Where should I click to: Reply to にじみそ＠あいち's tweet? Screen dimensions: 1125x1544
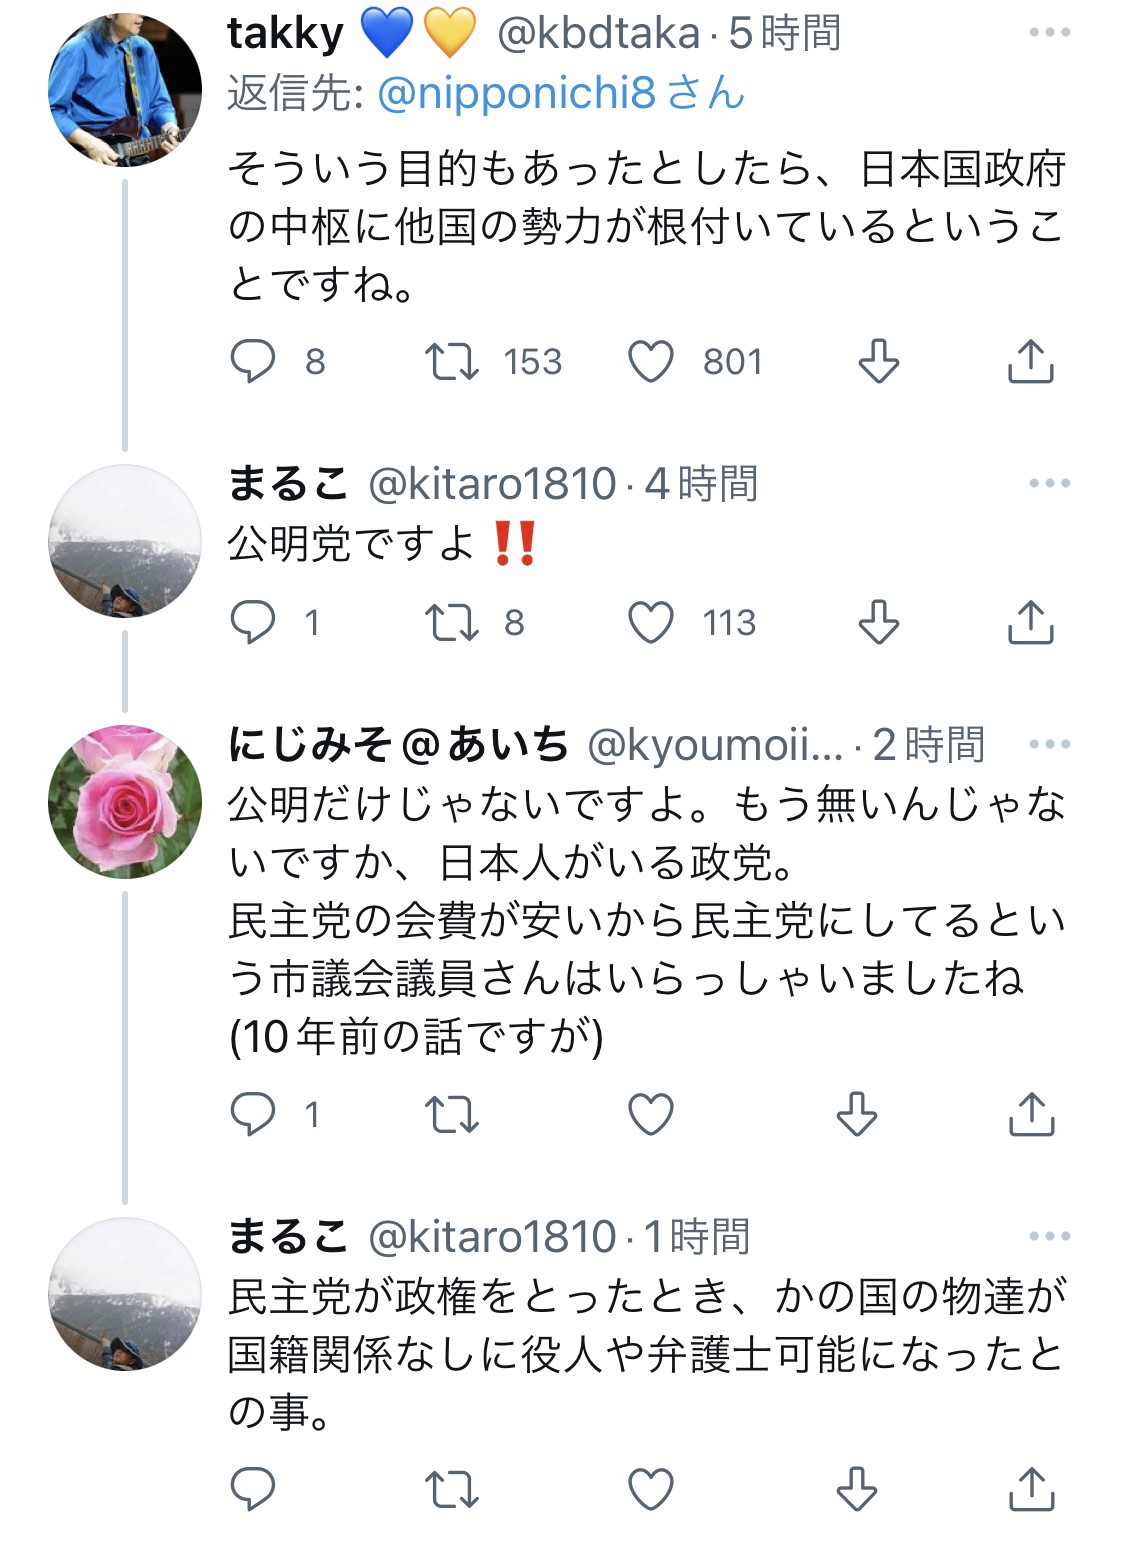click(x=253, y=1114)
